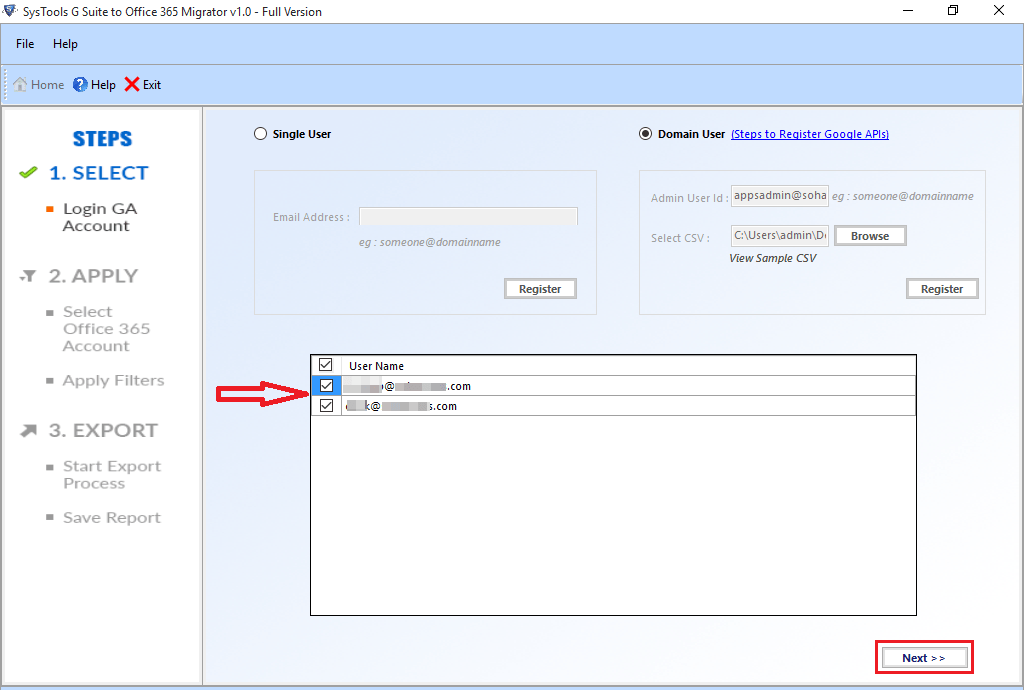This screenshot has height=690, width=1024.
Task: Select the first user email row ending .com
Action: pos(628,386)
